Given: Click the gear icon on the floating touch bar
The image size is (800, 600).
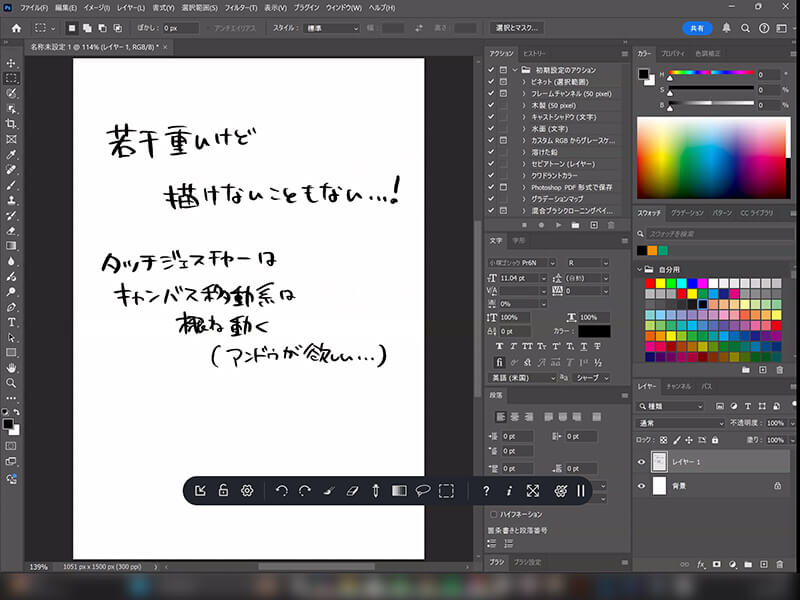Looking at the screenshot, I should pos(247,492).
